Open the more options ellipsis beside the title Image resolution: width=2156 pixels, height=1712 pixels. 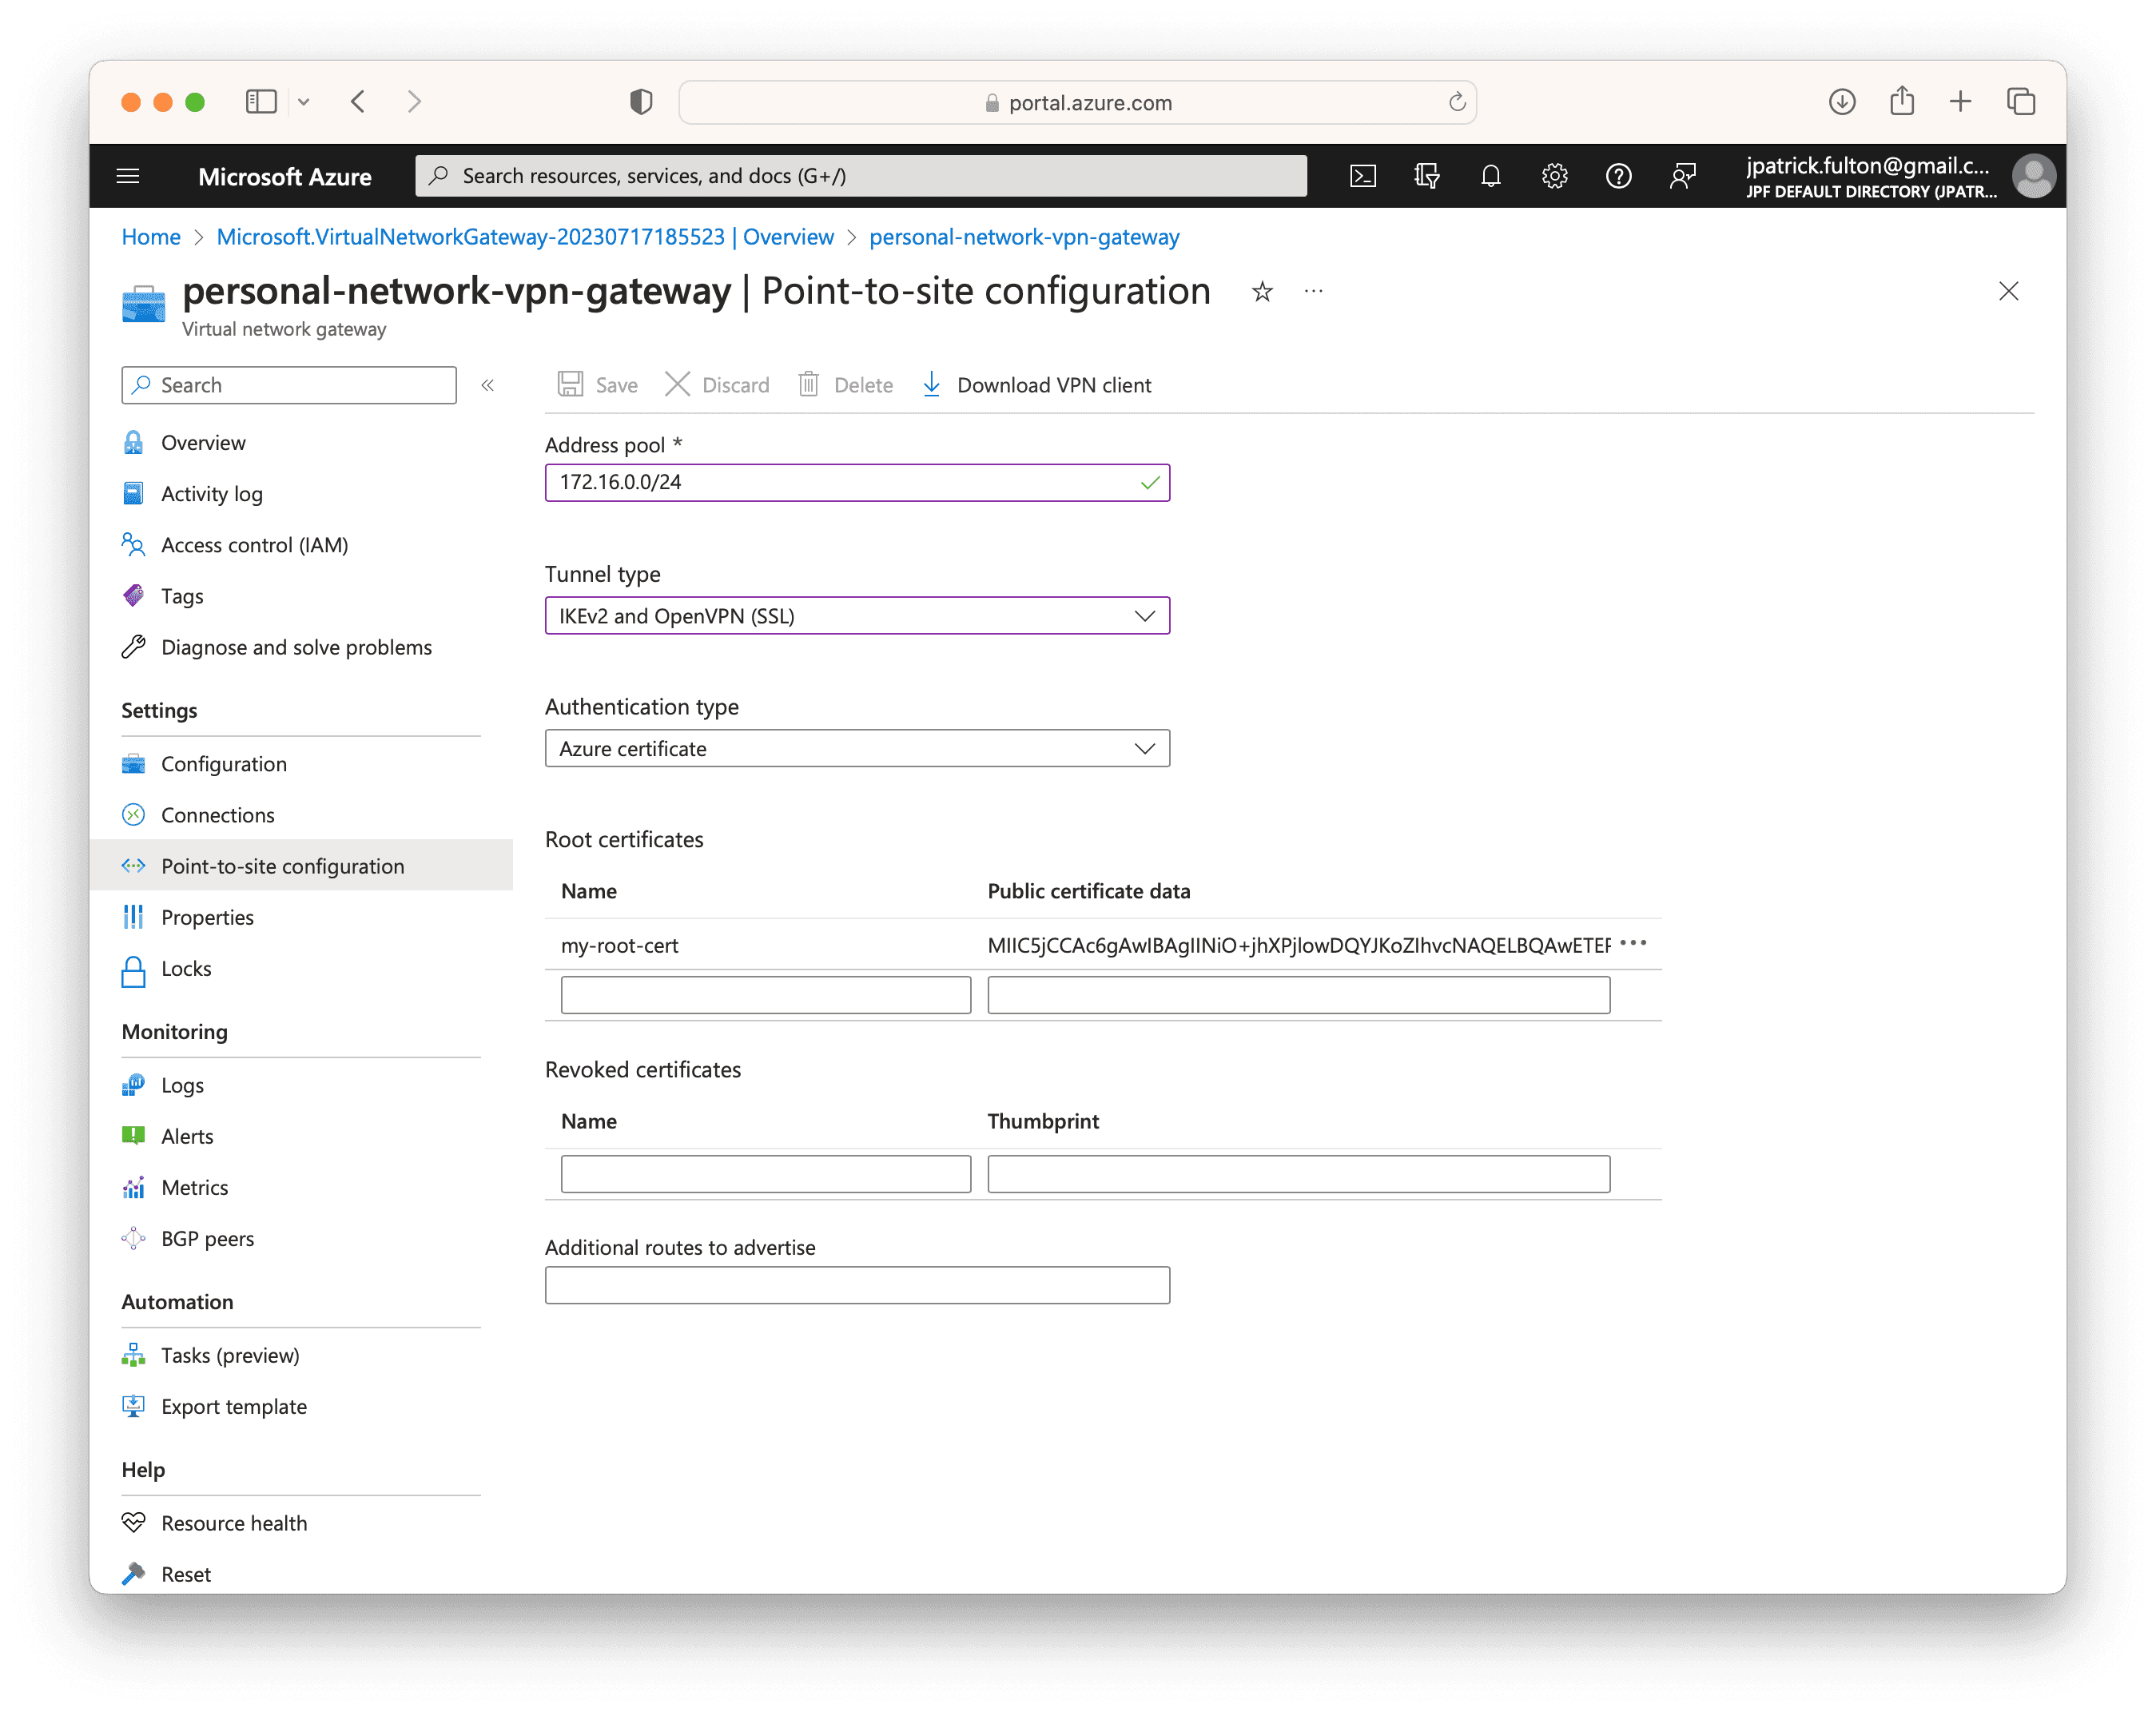point(1313,291)
